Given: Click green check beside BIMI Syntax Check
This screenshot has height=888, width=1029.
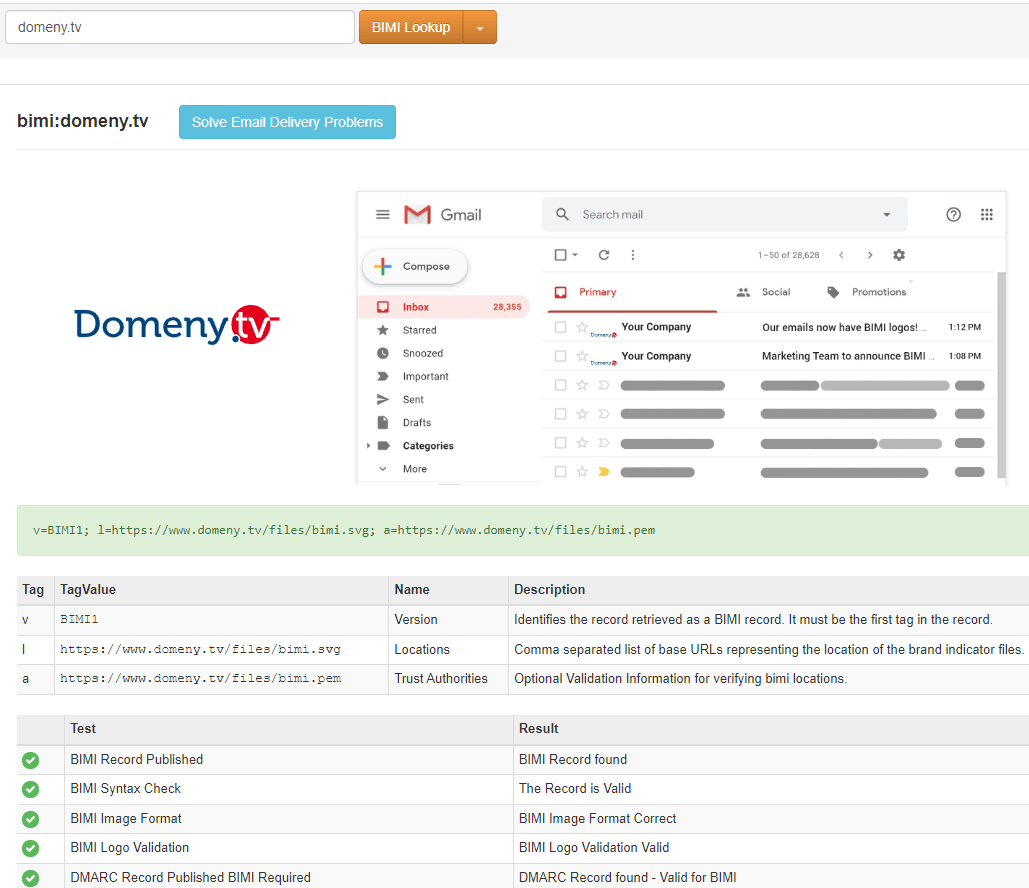Looking at the screenshot, I should pos(30,789).
